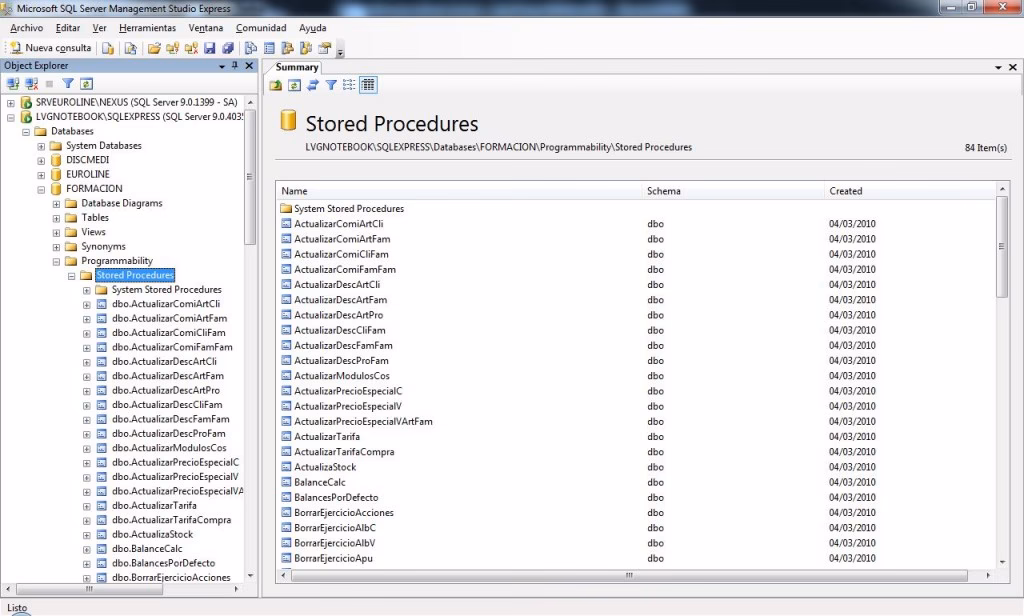This screenshot has width=1024, height=616.
Task: Open the active files dropdown in Summary pane
Action: pyautogui.click(x=998, y=67)
